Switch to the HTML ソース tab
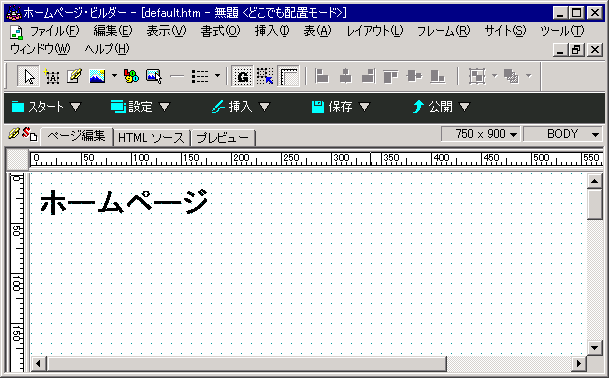This screenshot has height=378, width=609. pos(151,138)
